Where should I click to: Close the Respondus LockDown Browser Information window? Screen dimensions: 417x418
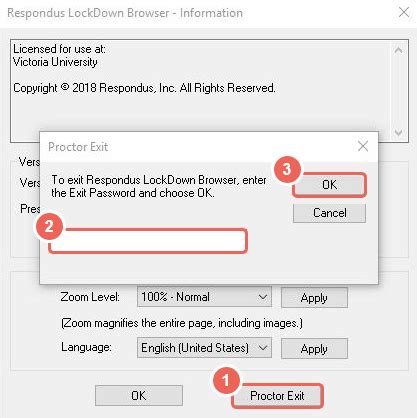pos(404,12)
